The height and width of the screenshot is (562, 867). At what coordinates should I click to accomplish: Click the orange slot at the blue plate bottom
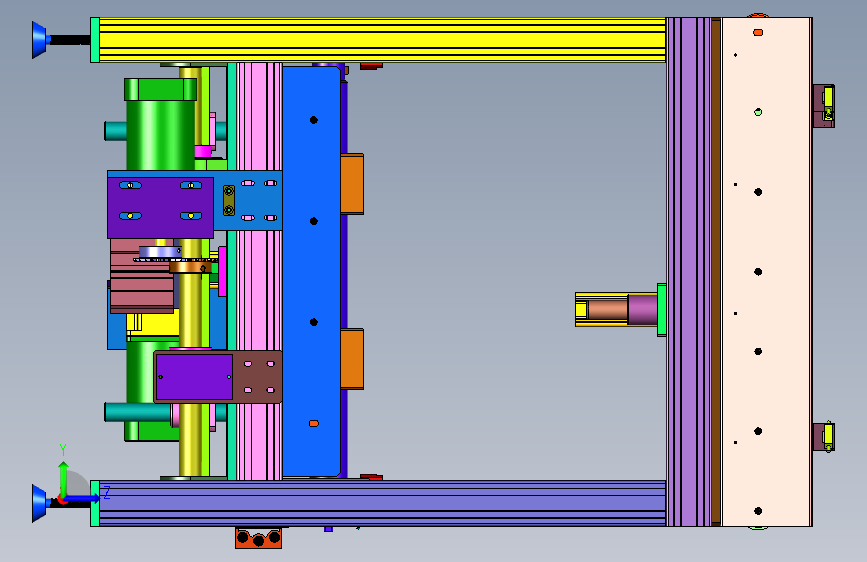coord(314,424)
